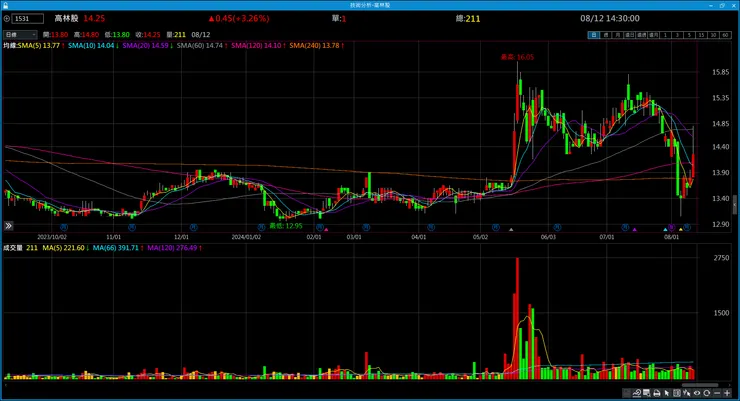This screenshot has width=740, height=401.
Task: Select the 3-minute interval tab
Action: [677, 35]
